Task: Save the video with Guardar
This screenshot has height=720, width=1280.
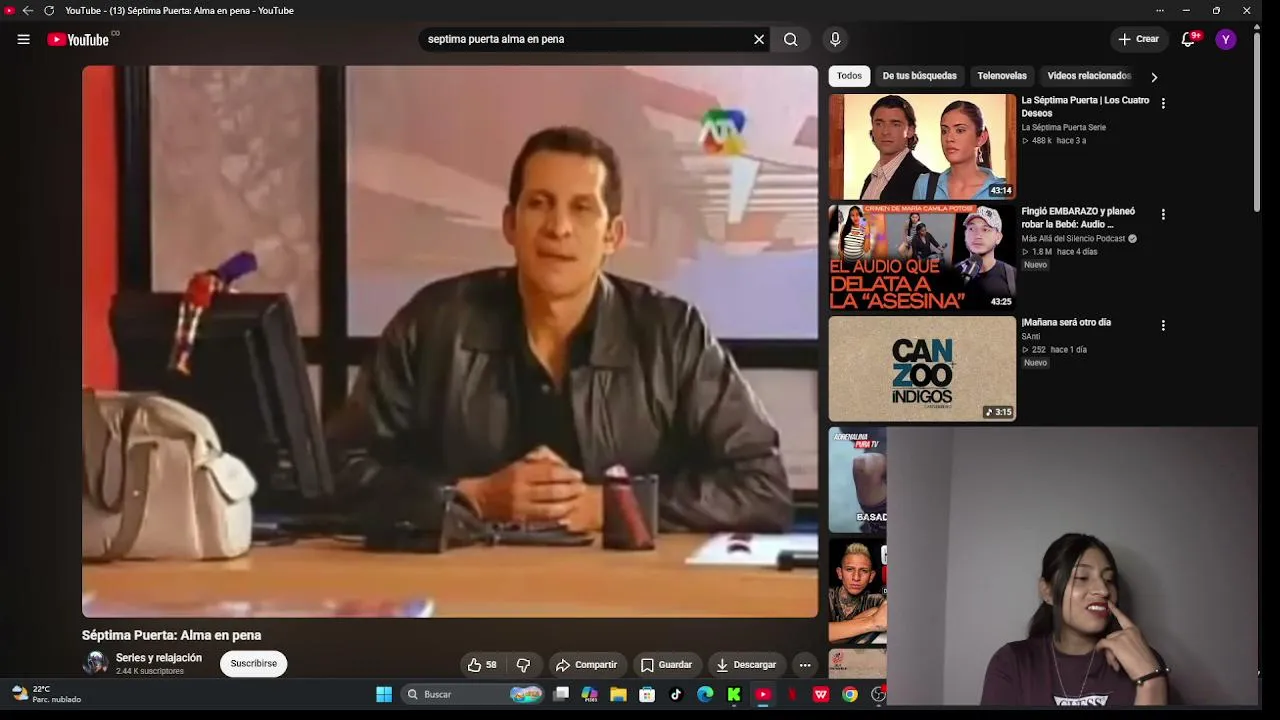Action: click(666, 665)
